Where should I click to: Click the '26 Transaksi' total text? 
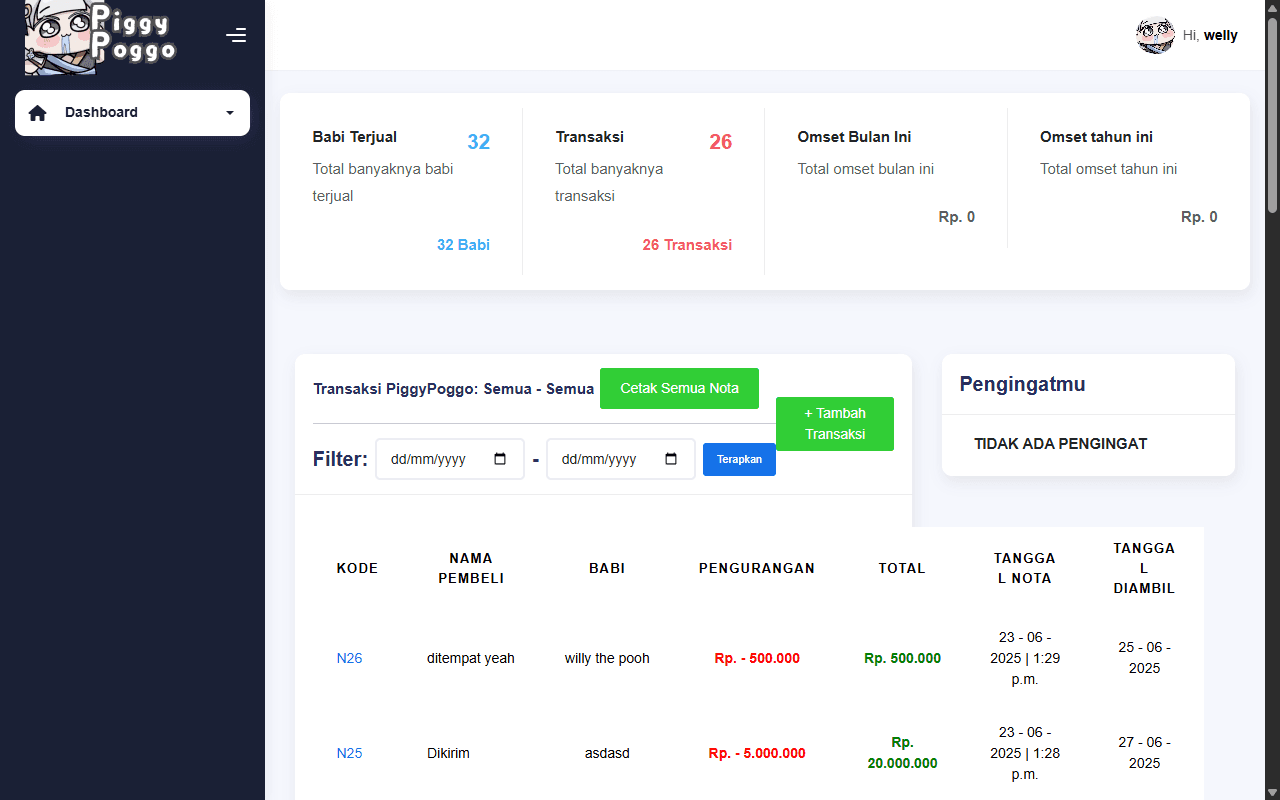coord(687,245)
